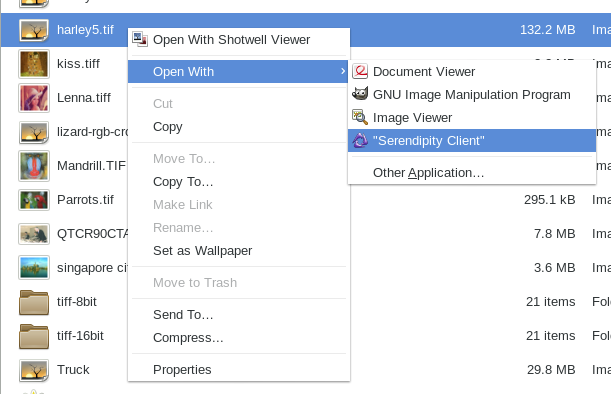Click 21 items in tiff-8bit row
The image size is (611, 394).
click(x=551, y=302)
